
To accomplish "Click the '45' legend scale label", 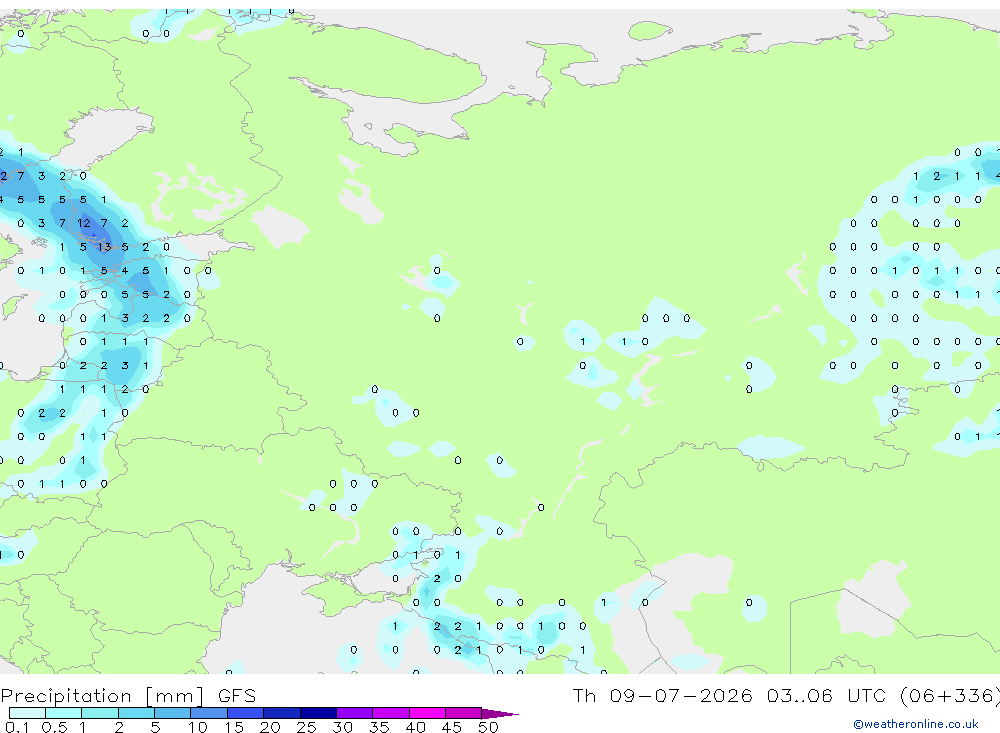I will pos(452,727).
